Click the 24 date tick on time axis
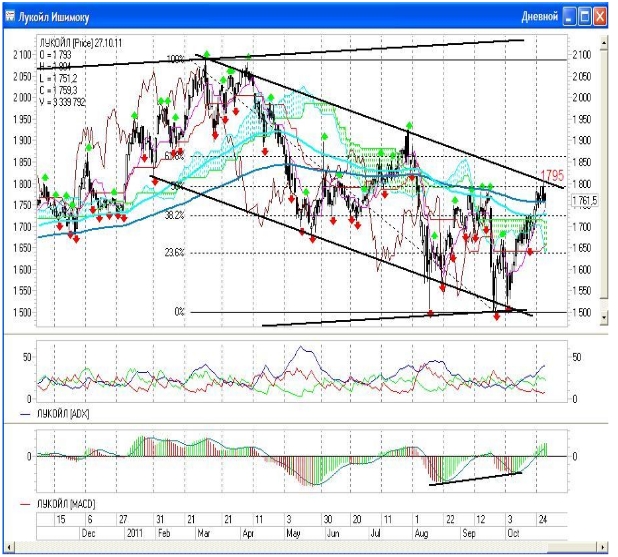618x557 pixels. 543,519
